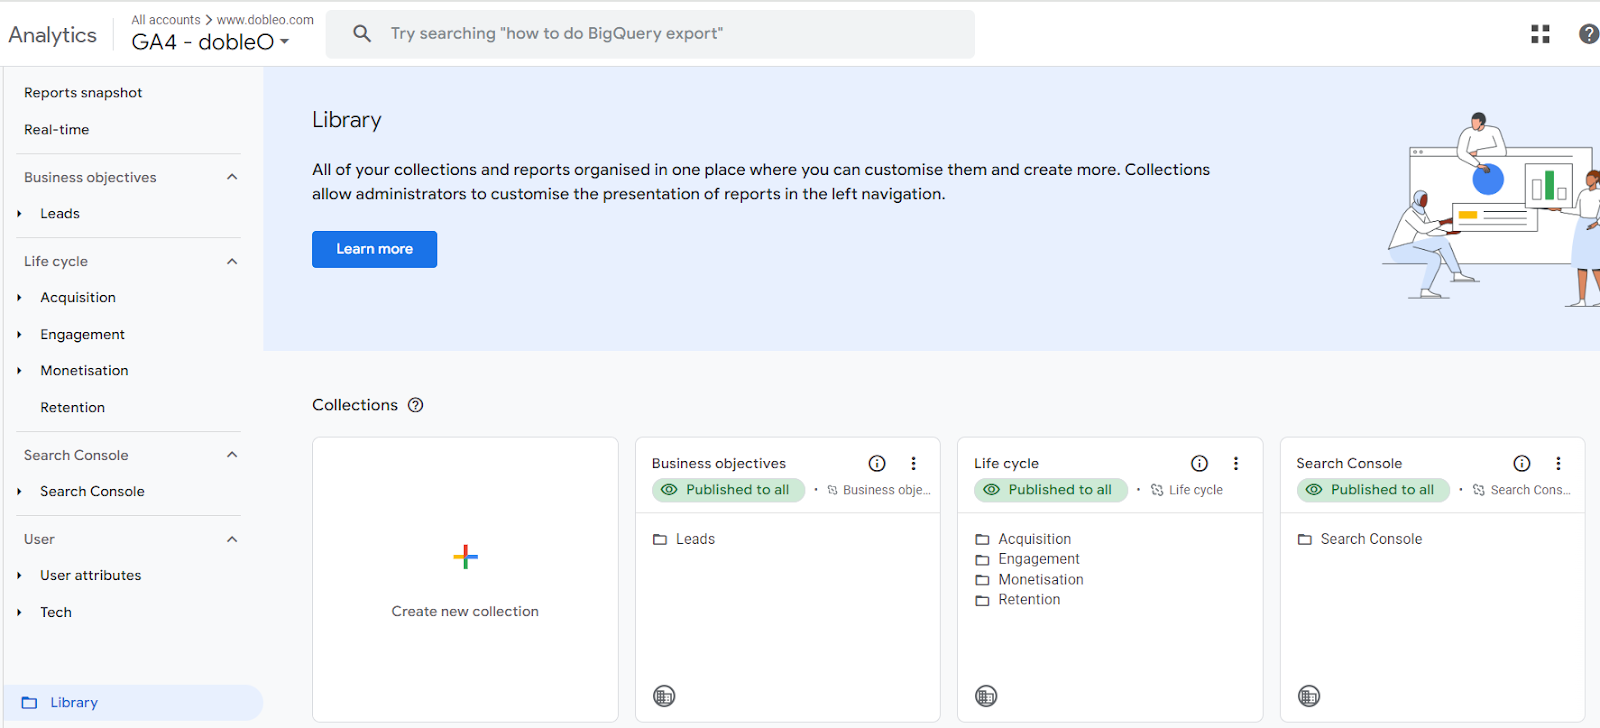Click info icon on Life cycle card

[1199, 463]
